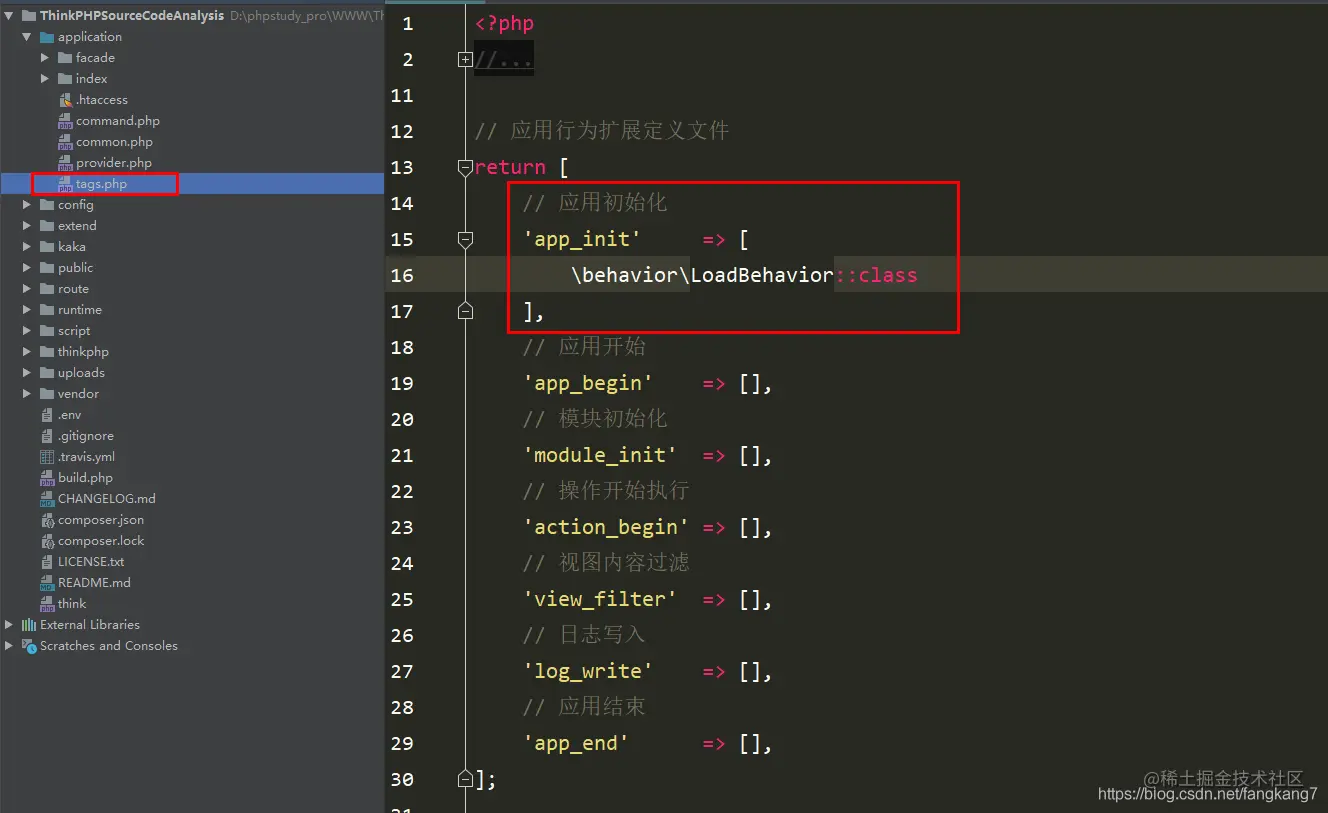Click the 'app_init' key string

[582, 239]
